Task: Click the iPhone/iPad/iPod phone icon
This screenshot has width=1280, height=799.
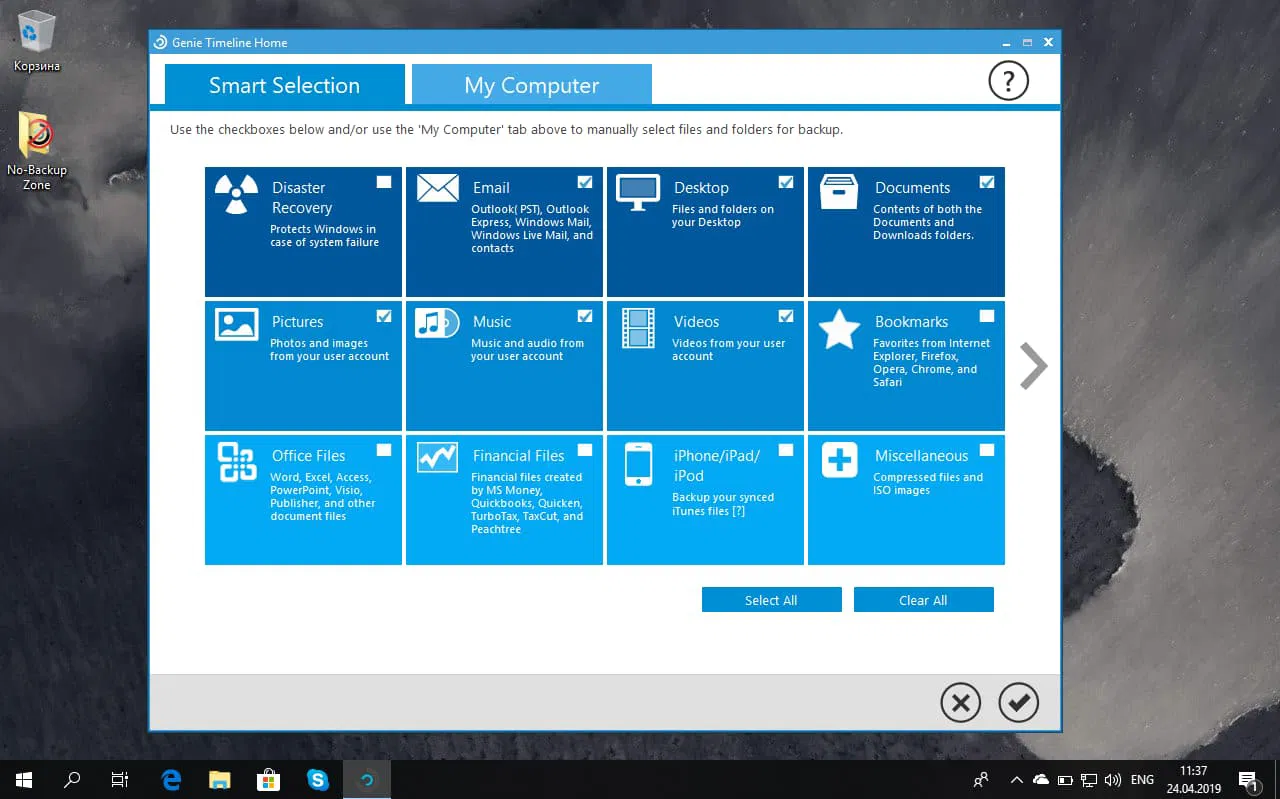Action: coord(638,464)
